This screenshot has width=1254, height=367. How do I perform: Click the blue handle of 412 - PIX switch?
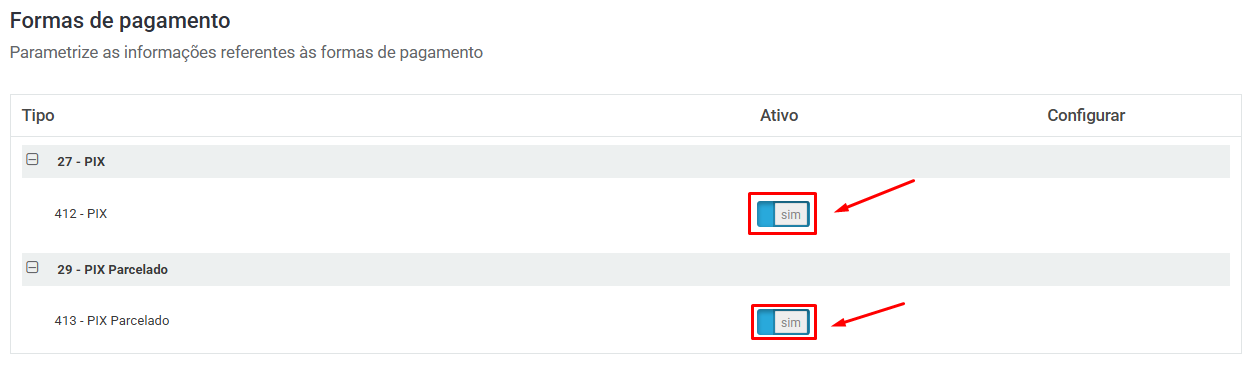(766, 214)
